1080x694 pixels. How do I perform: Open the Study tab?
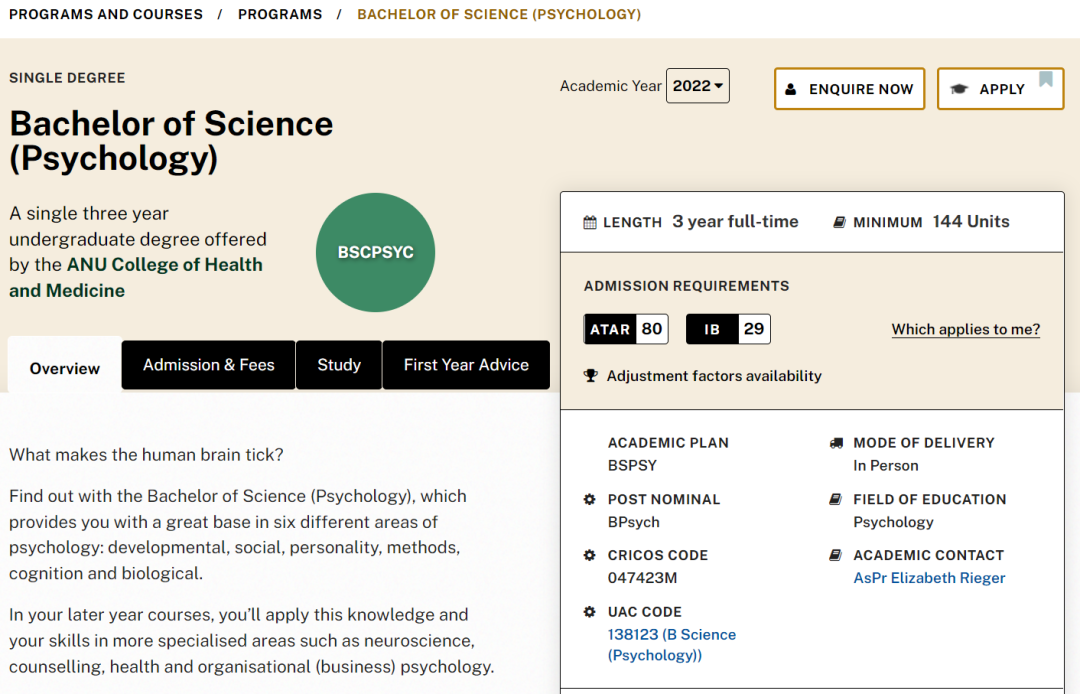click(x=339, y=365)
